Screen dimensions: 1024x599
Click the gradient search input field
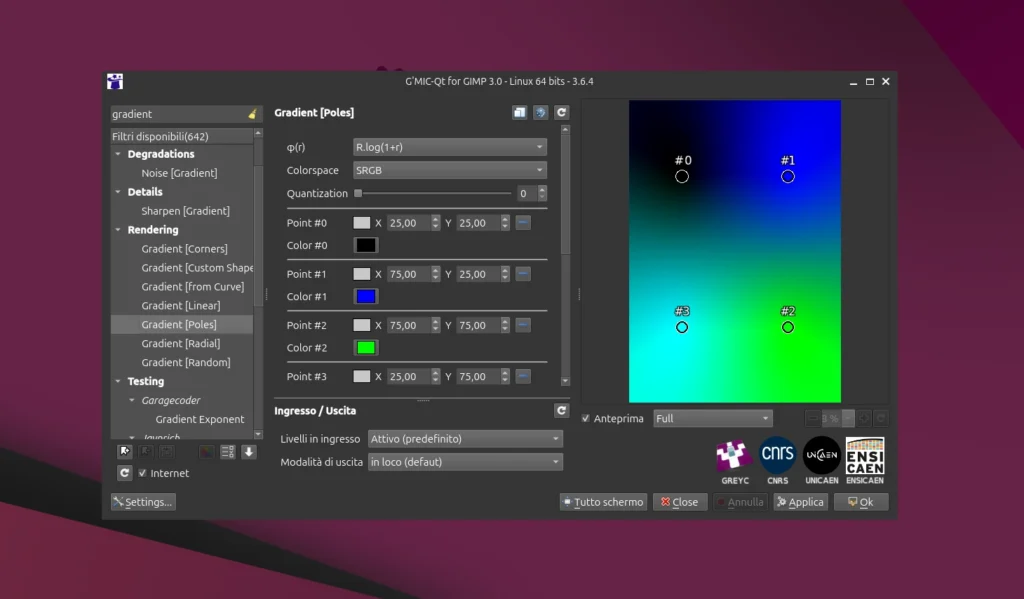[x=180, y=113]
